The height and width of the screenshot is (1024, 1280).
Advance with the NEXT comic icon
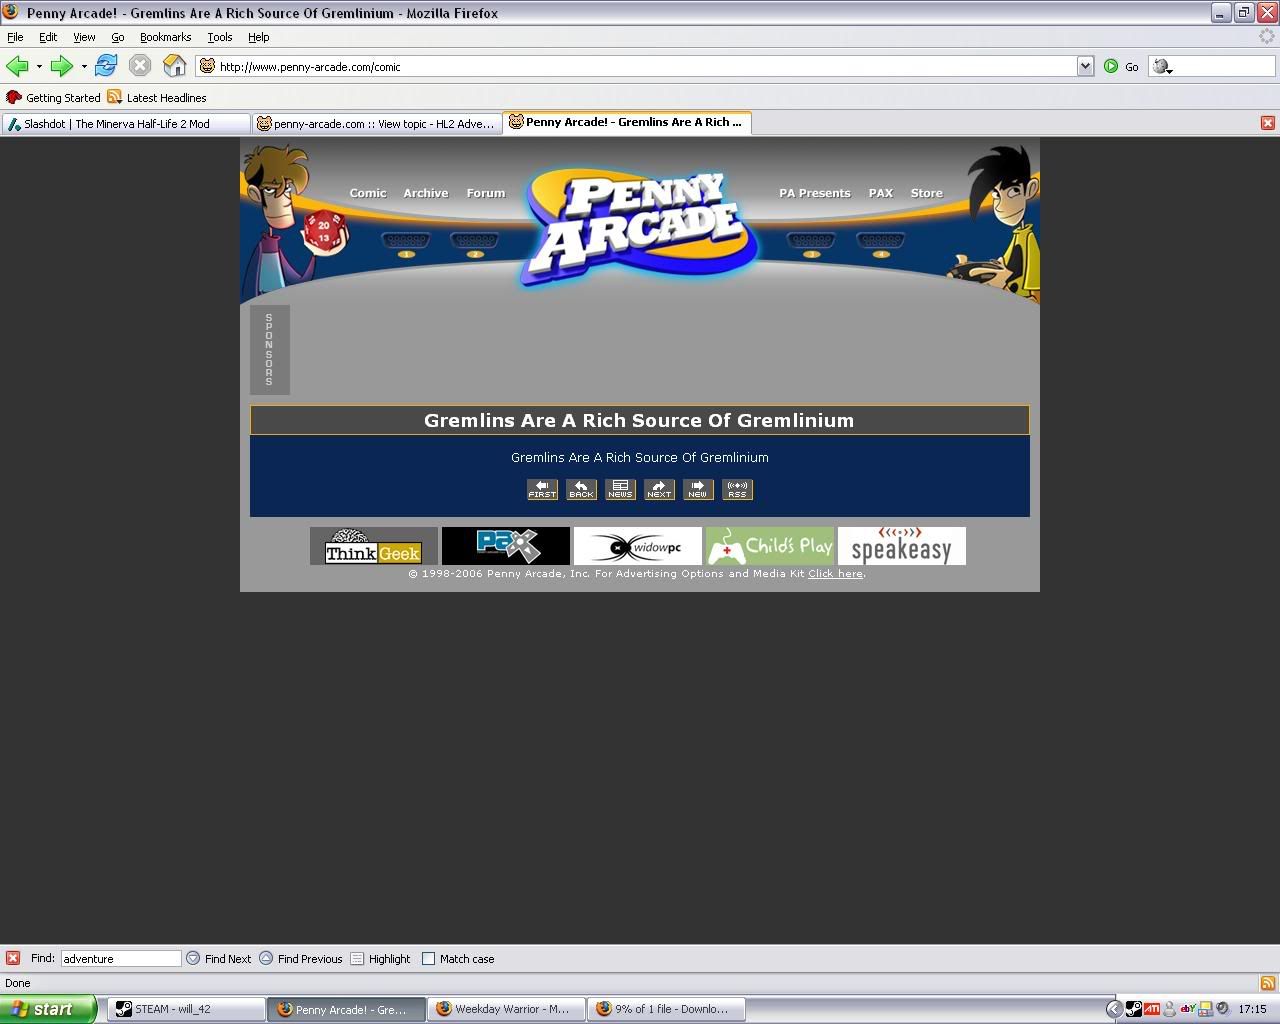click(659, 489)
